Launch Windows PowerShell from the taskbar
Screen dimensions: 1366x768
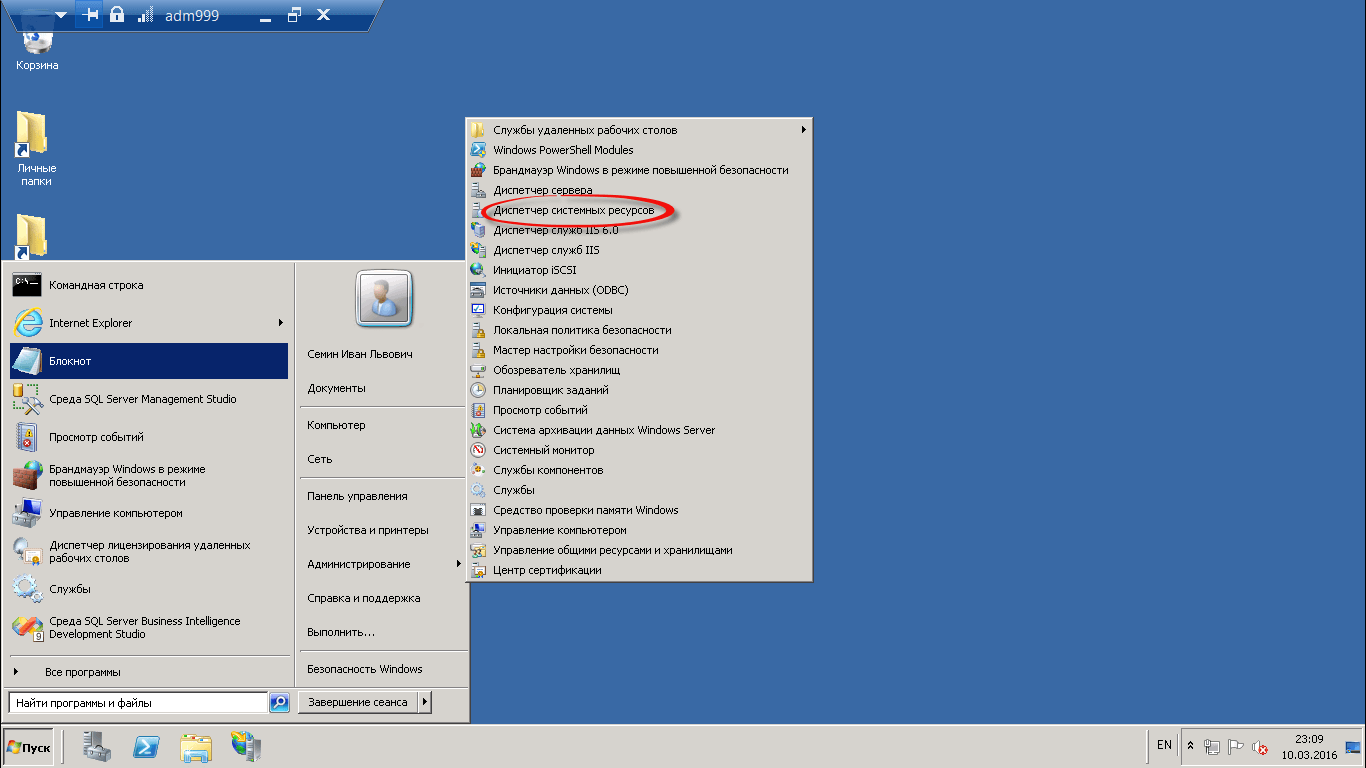[146, 746]
